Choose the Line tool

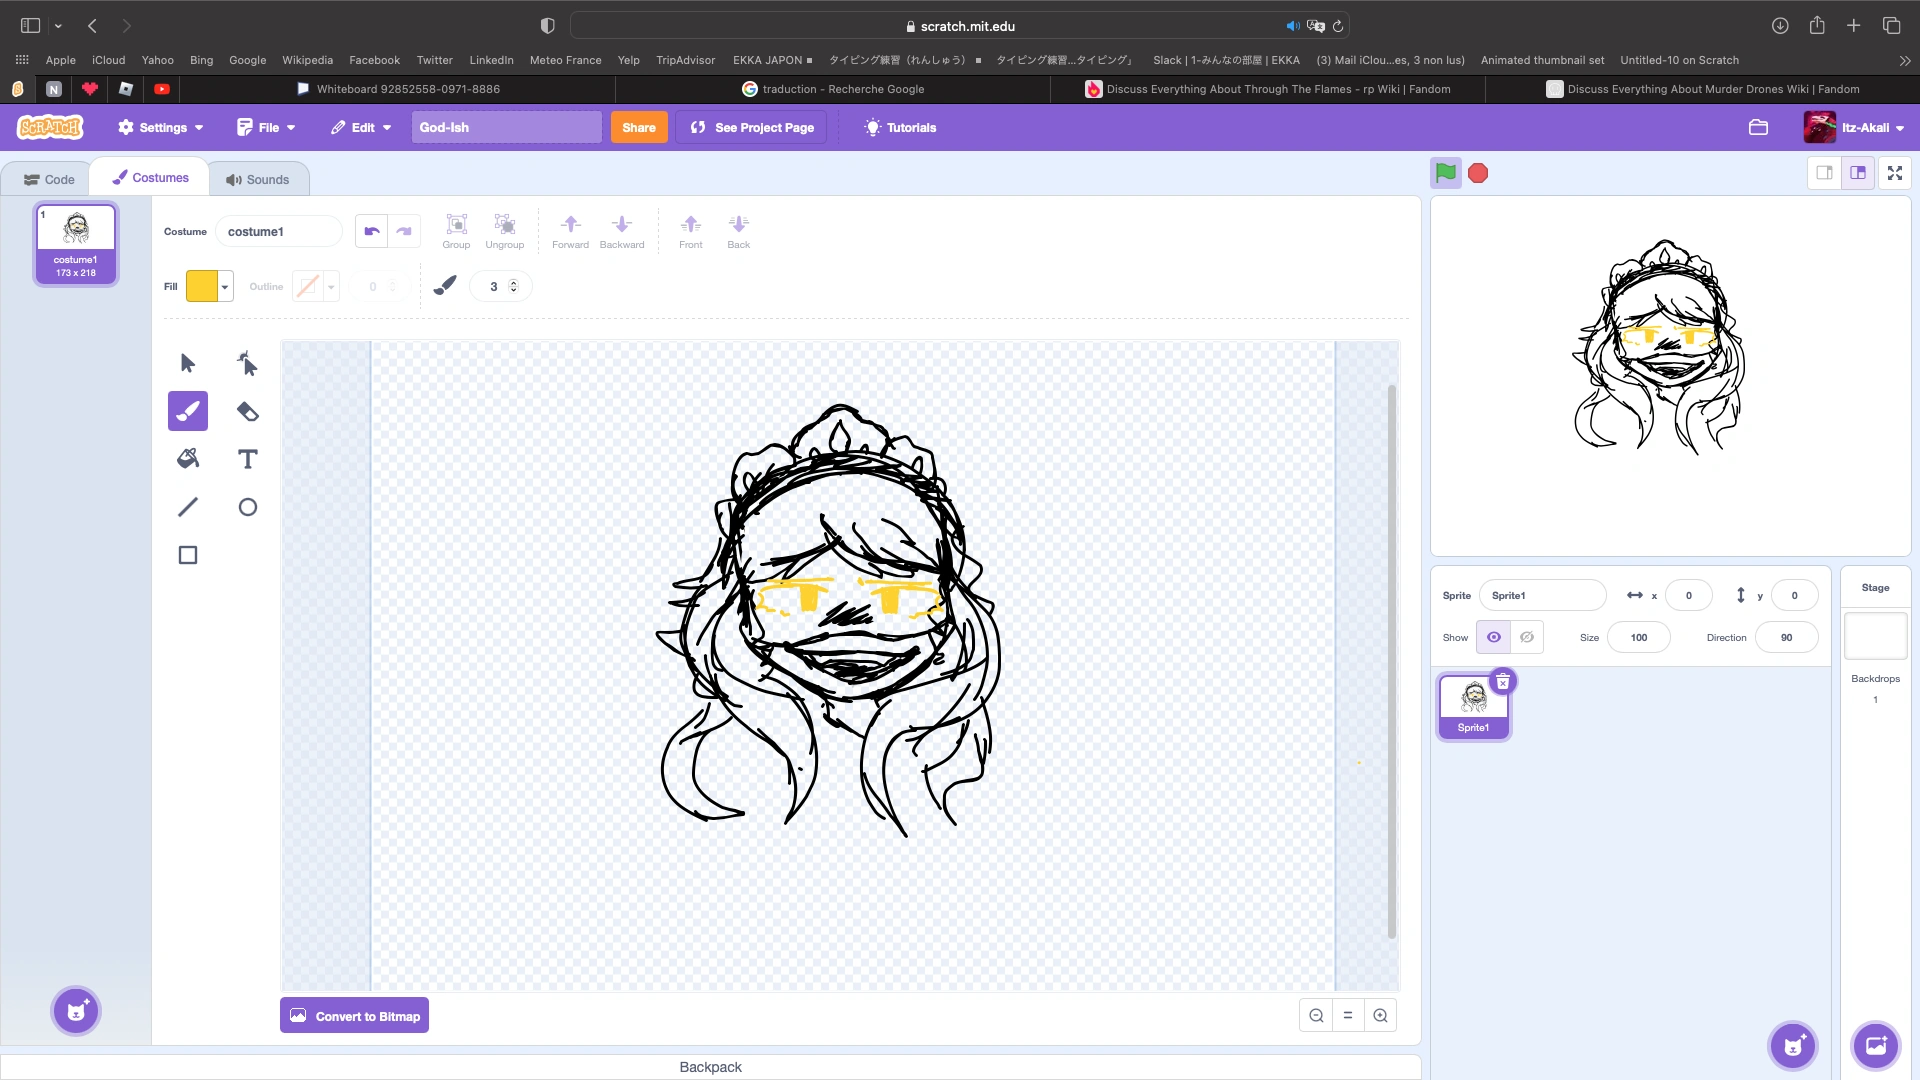tap(187, 507)
